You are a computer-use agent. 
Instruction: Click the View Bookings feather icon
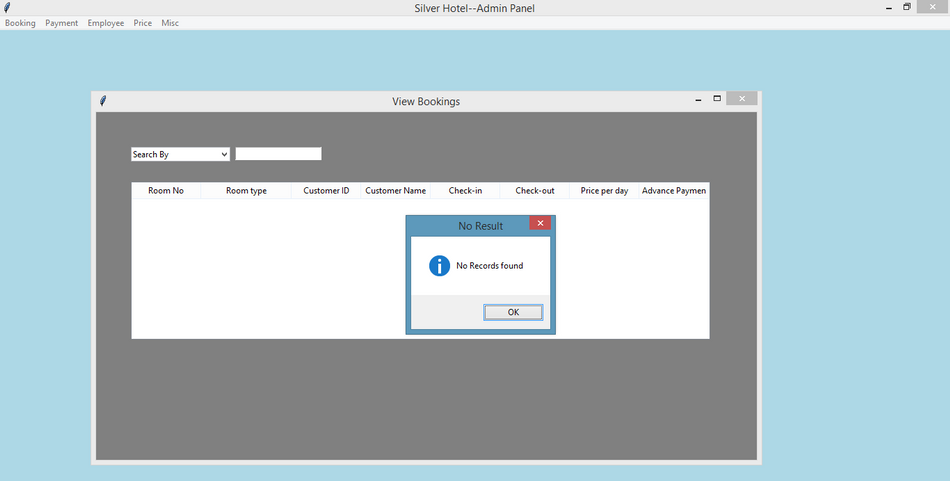click(x=103, y=101)
